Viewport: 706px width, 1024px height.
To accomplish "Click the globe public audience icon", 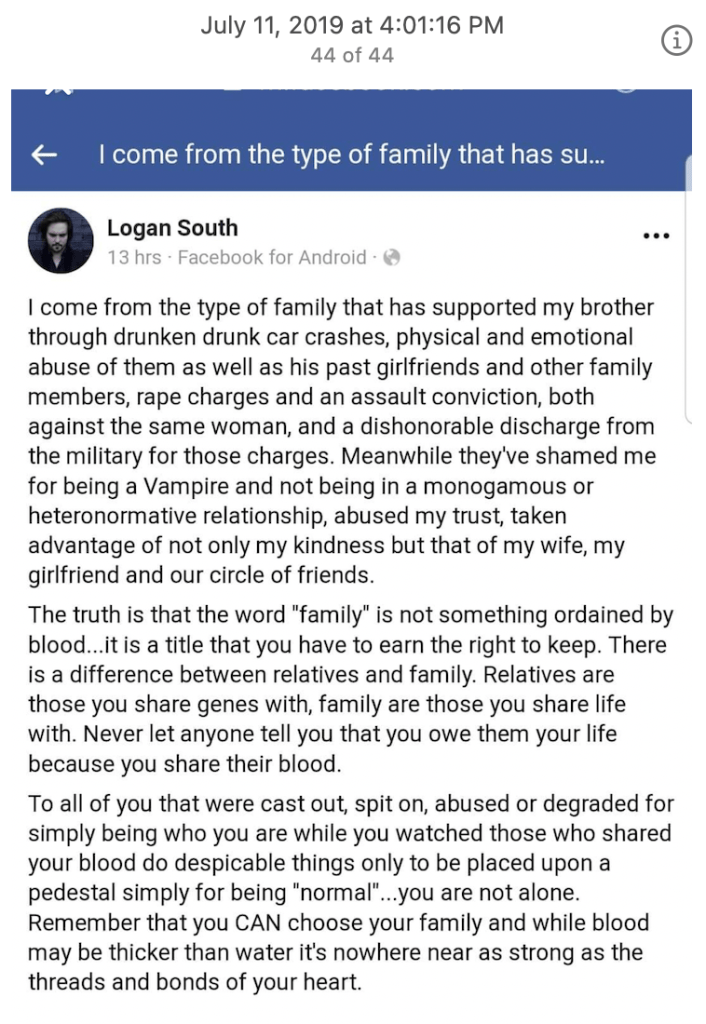I will click(392, 258).
